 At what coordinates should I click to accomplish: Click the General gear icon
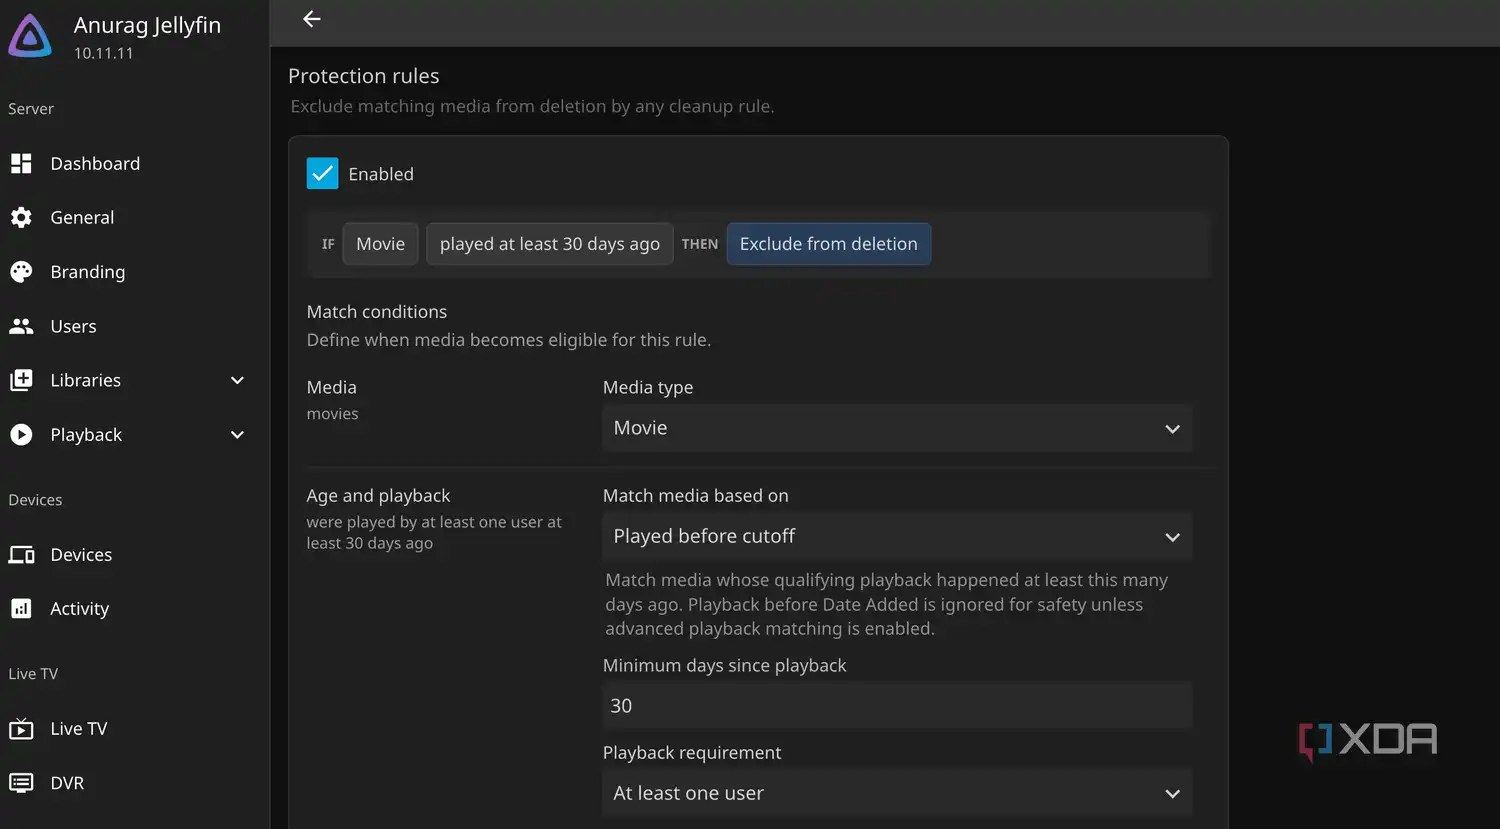(x=21, y=217)
